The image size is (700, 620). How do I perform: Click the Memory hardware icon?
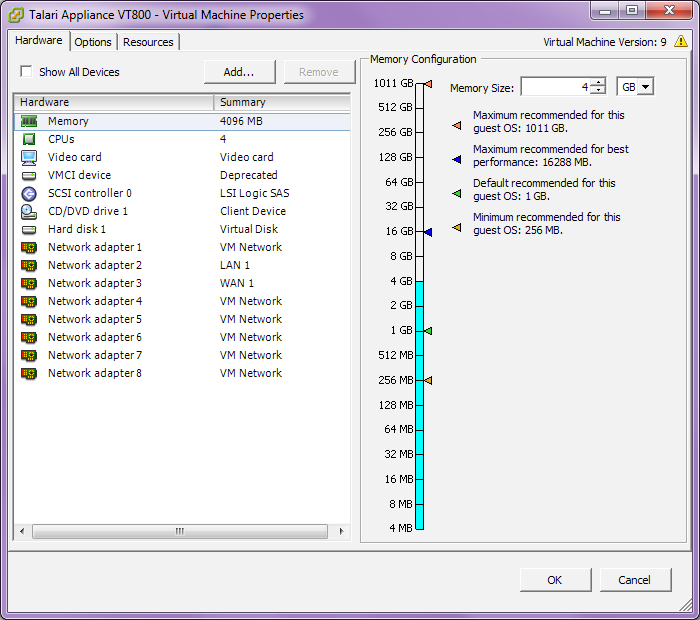(29, 121)
